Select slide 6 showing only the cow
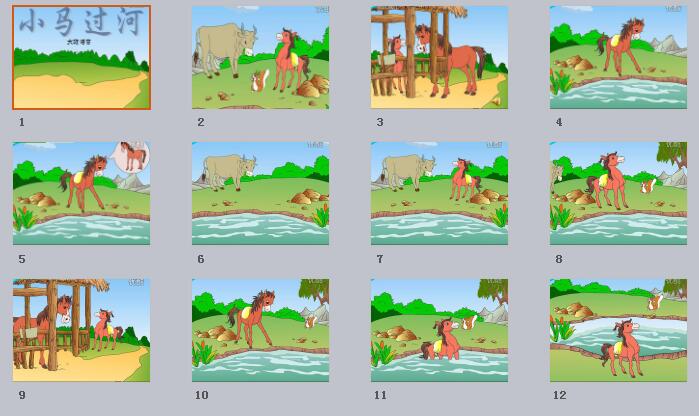 coord(260,194)
